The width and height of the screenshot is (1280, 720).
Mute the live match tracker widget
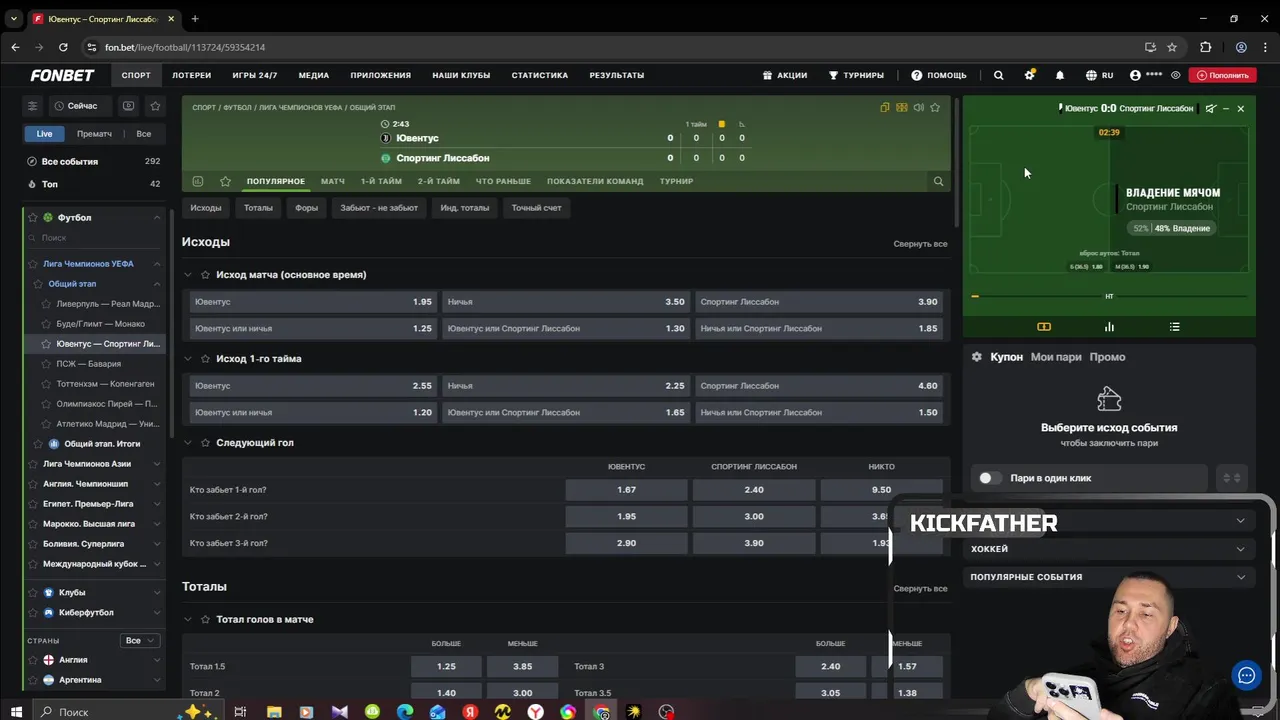1211,108
